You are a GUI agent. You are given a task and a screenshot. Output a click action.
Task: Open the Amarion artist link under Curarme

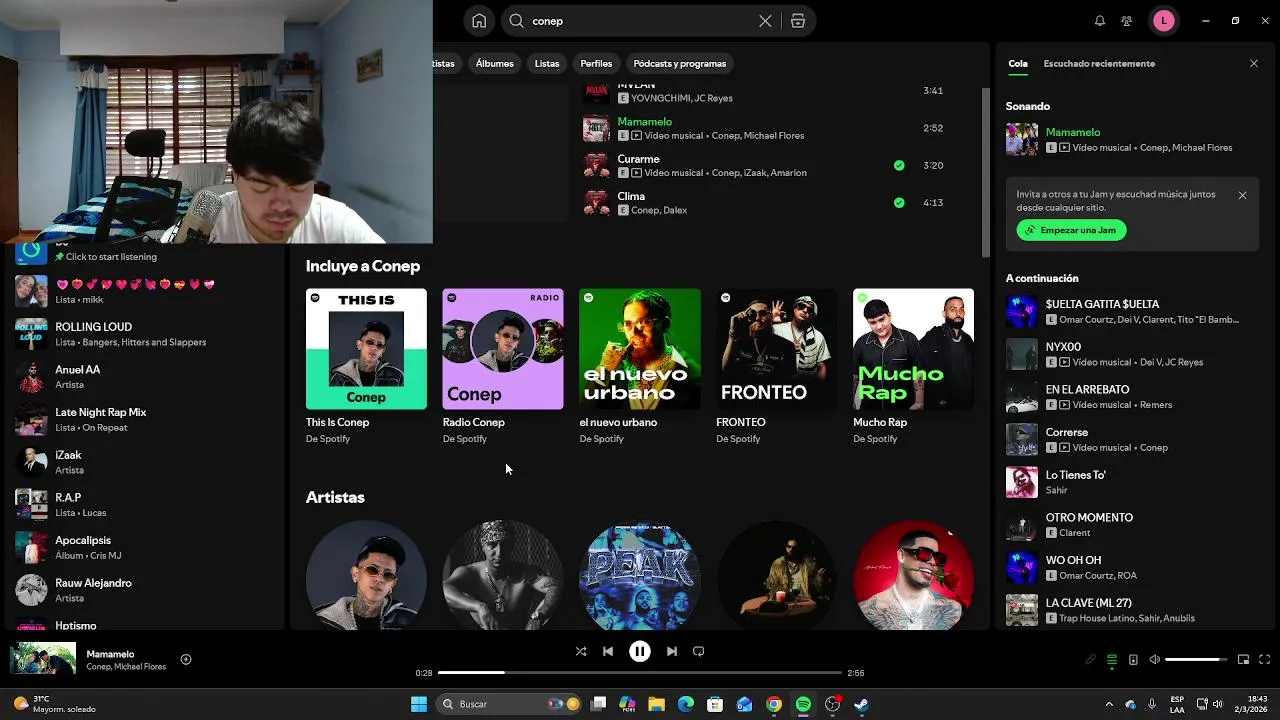click(x=788, y=173)
